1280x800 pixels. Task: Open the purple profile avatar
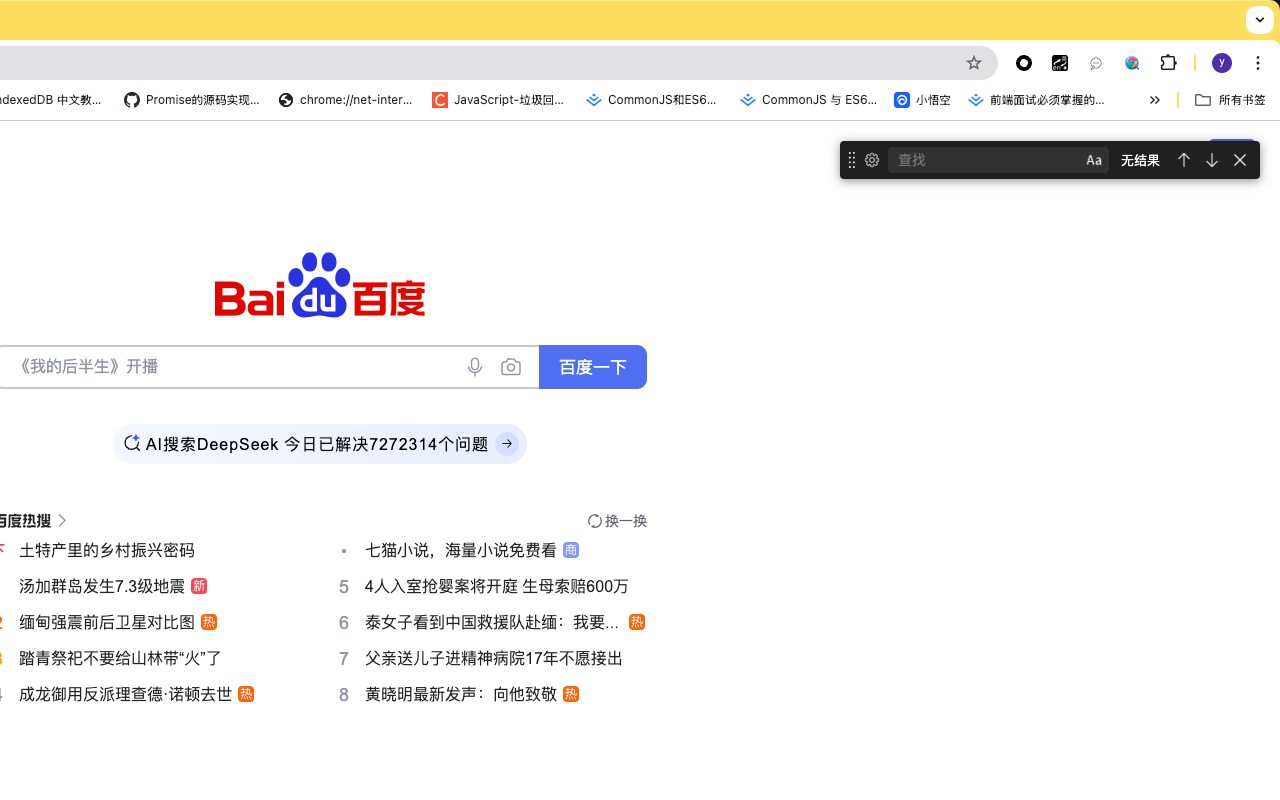point(1222,63)
